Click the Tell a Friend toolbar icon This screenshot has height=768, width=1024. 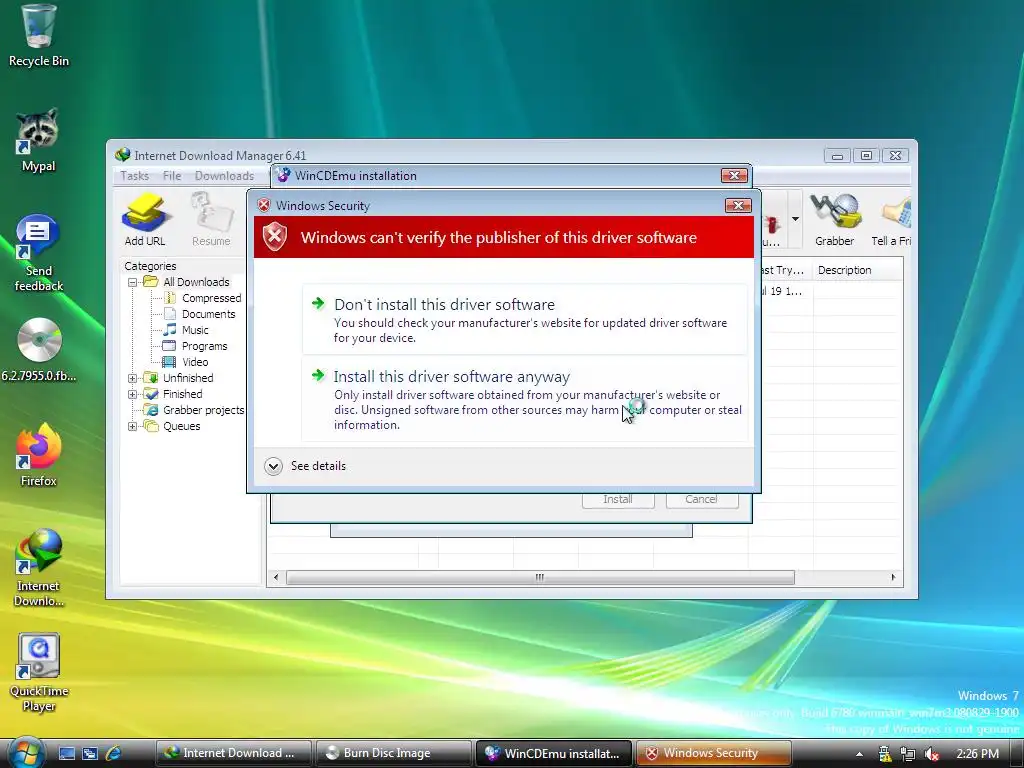click(x=891, y=220)
